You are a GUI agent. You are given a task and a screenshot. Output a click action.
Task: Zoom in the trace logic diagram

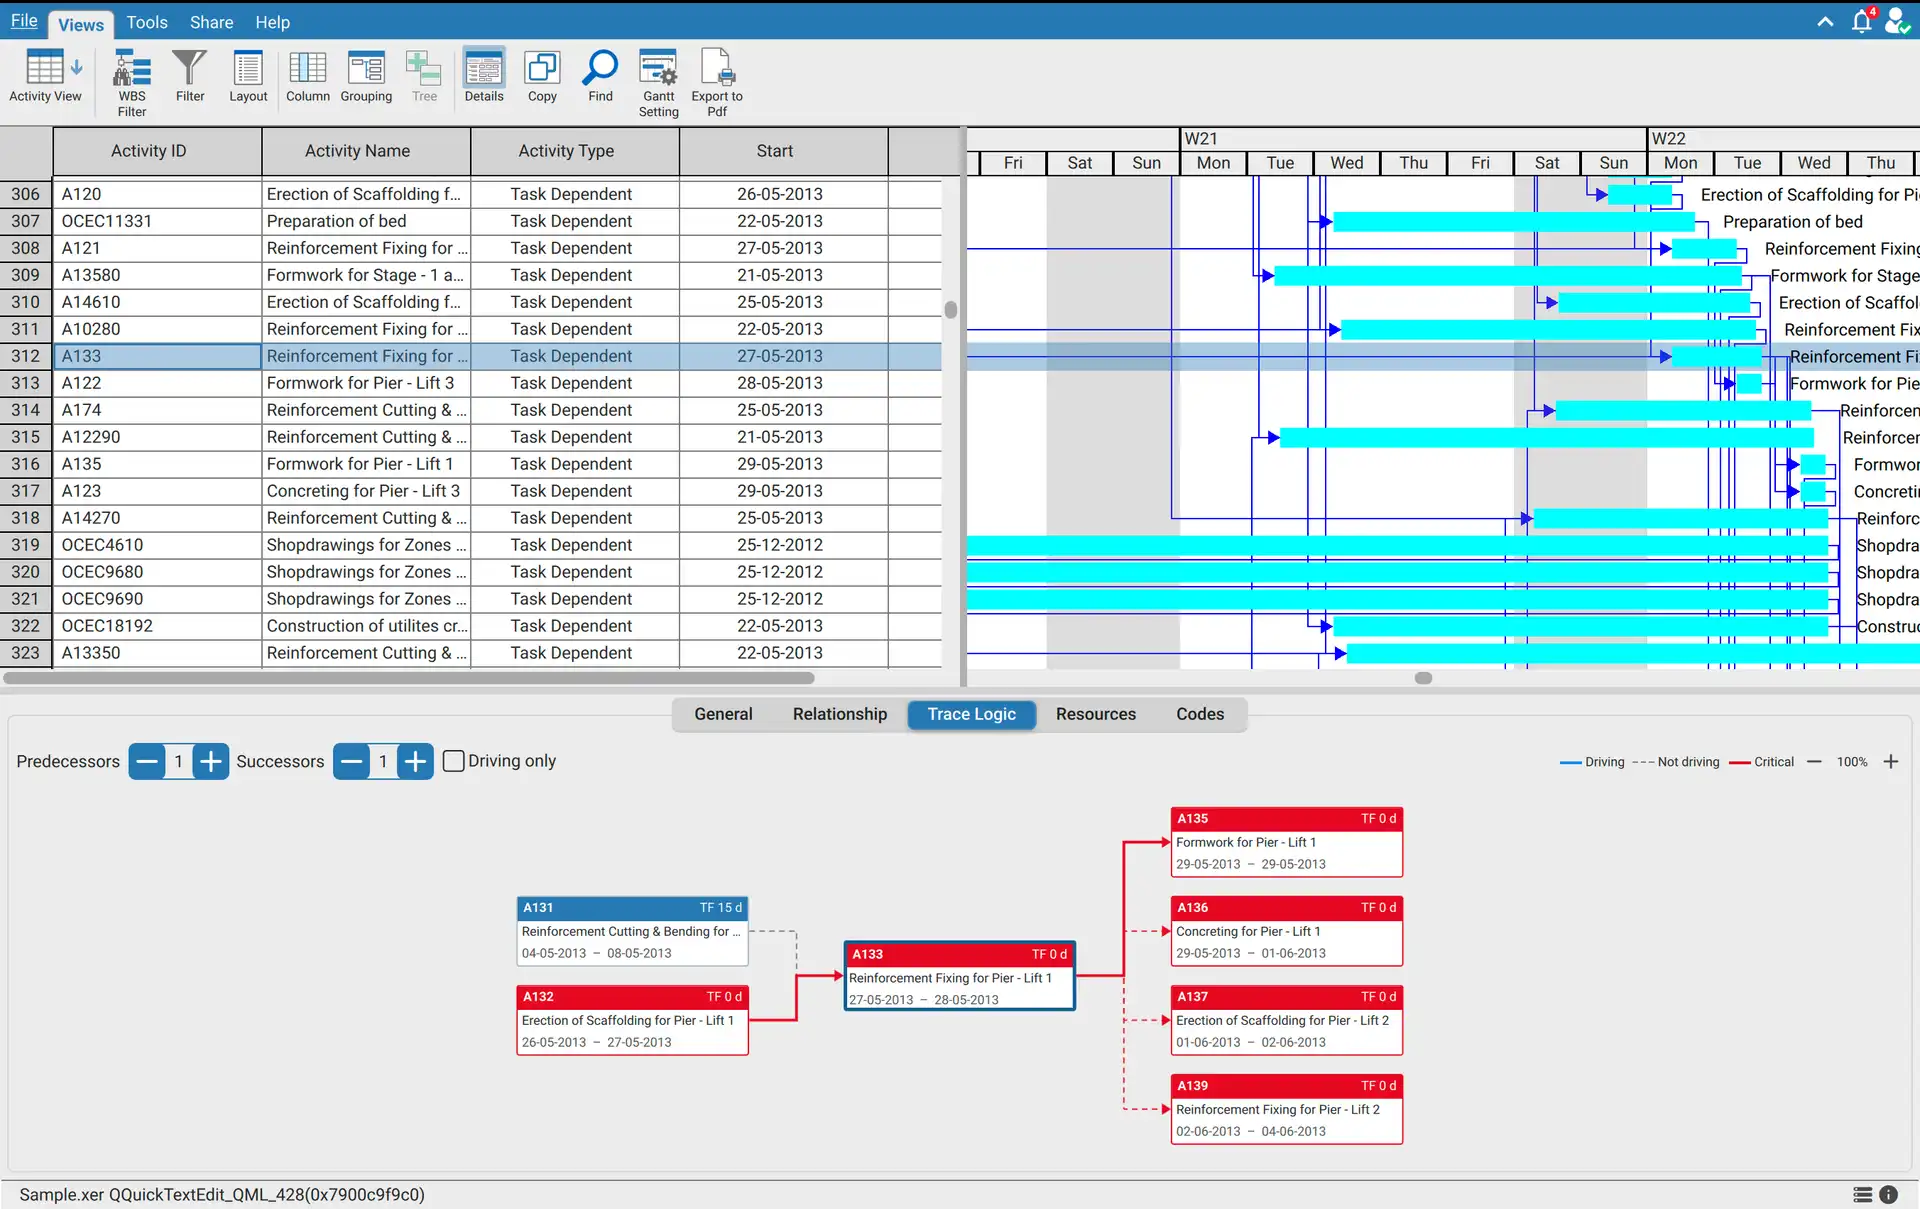[1891, 762]
